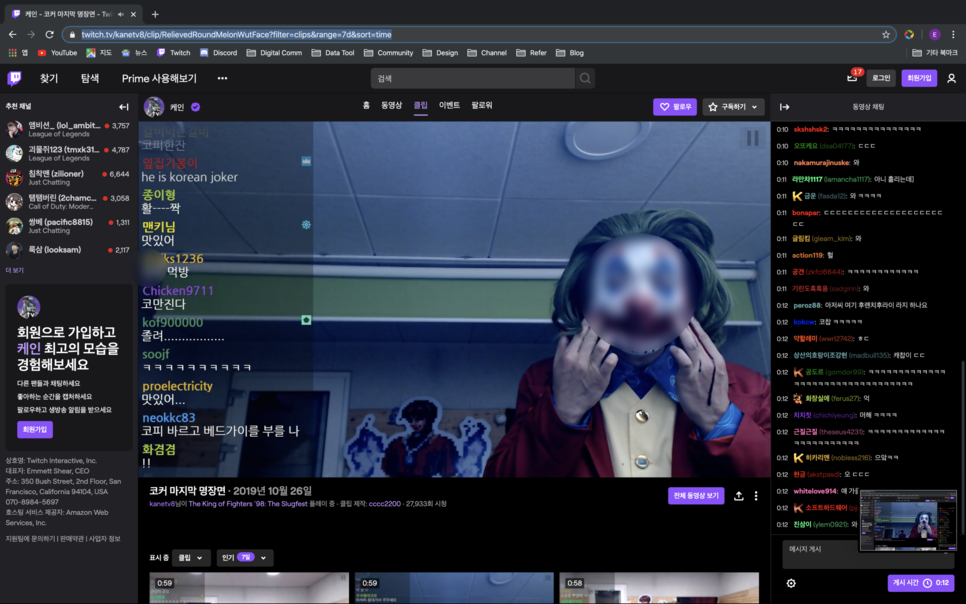Open the Prime loot notifications icon

pyautogui.click(x=852, y=78)
